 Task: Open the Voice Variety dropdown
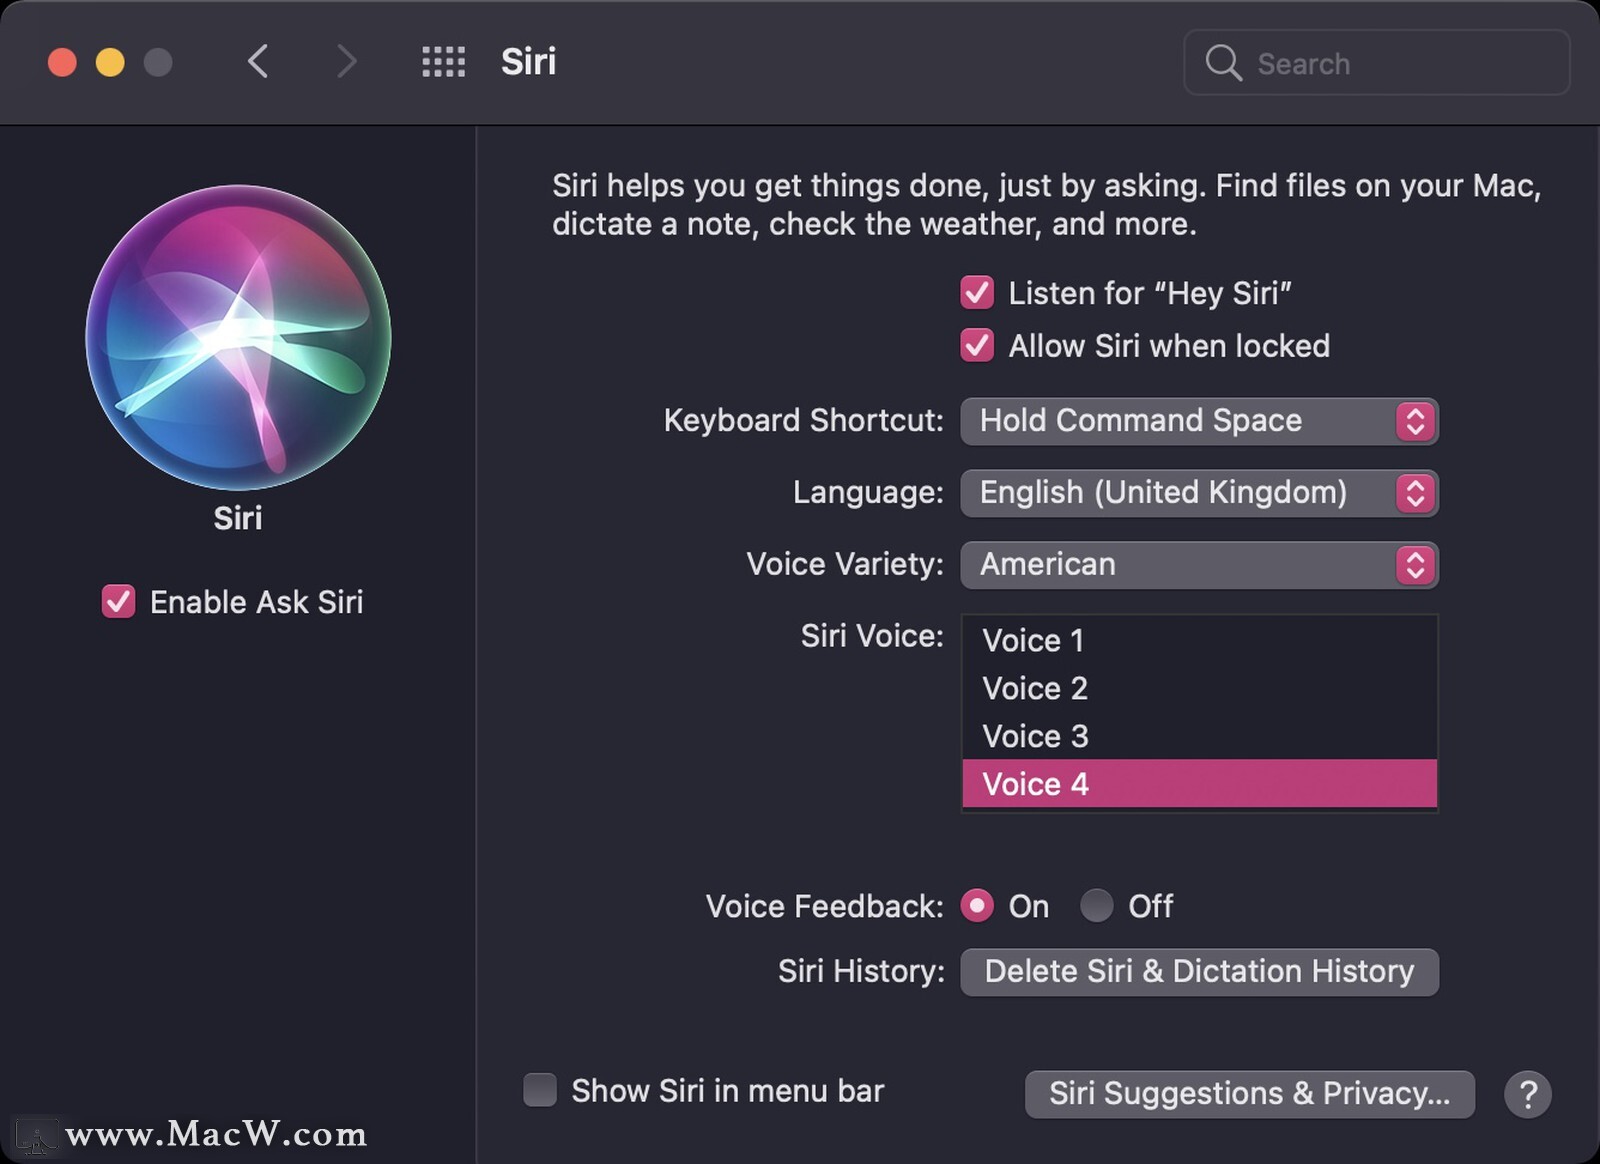pyautogui.click(x=1199, y=565)
